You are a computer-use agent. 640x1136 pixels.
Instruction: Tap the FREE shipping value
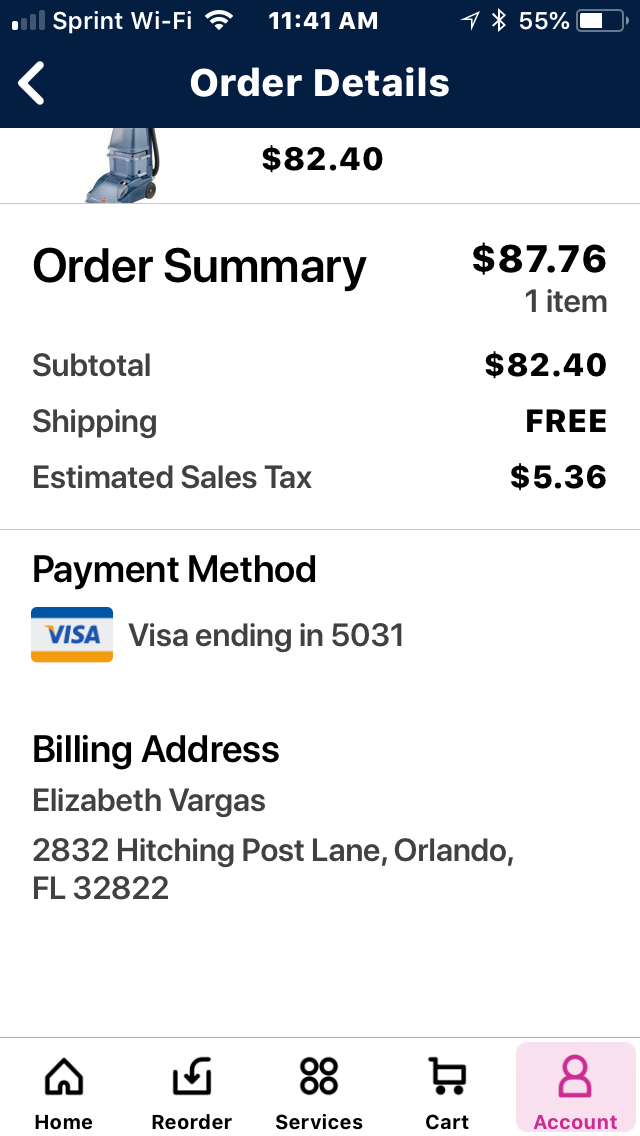[566, 422]
